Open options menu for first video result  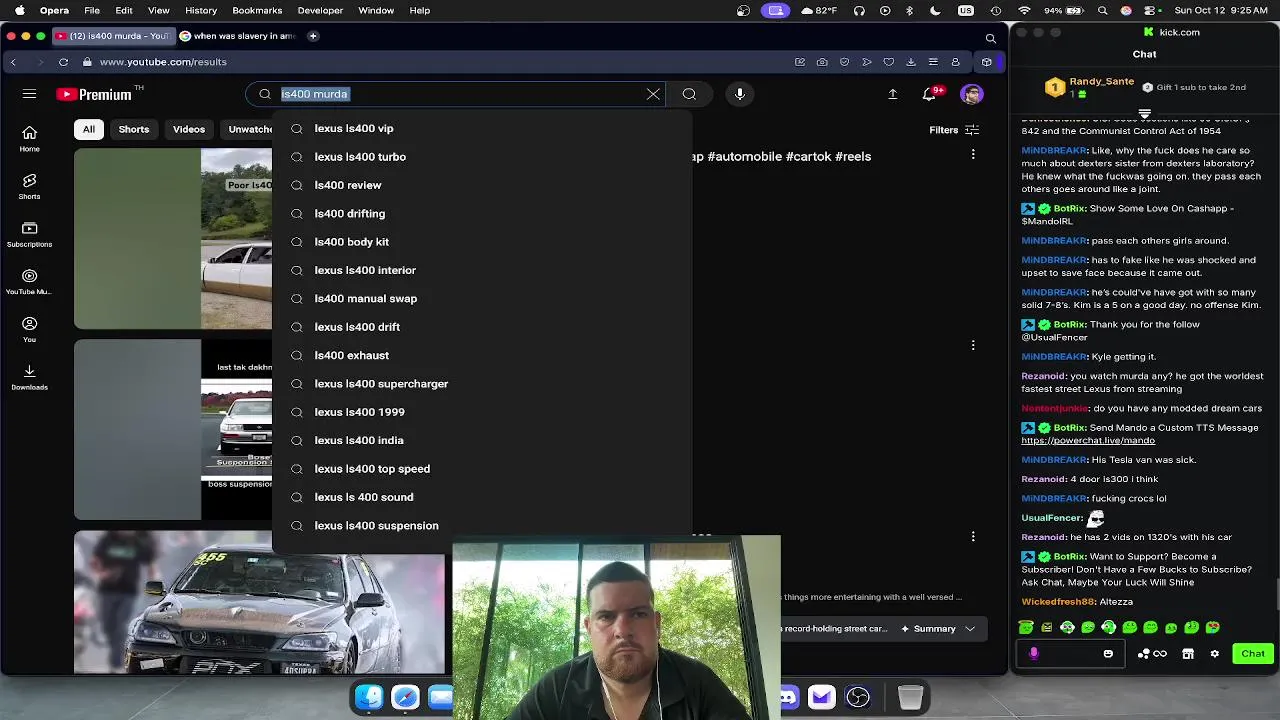[973, 155]
